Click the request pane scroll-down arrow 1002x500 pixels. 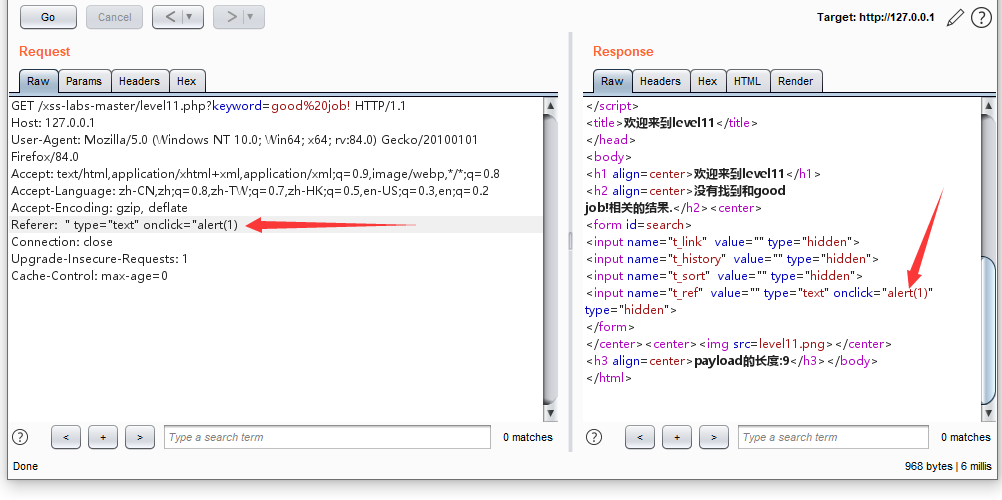550,414
